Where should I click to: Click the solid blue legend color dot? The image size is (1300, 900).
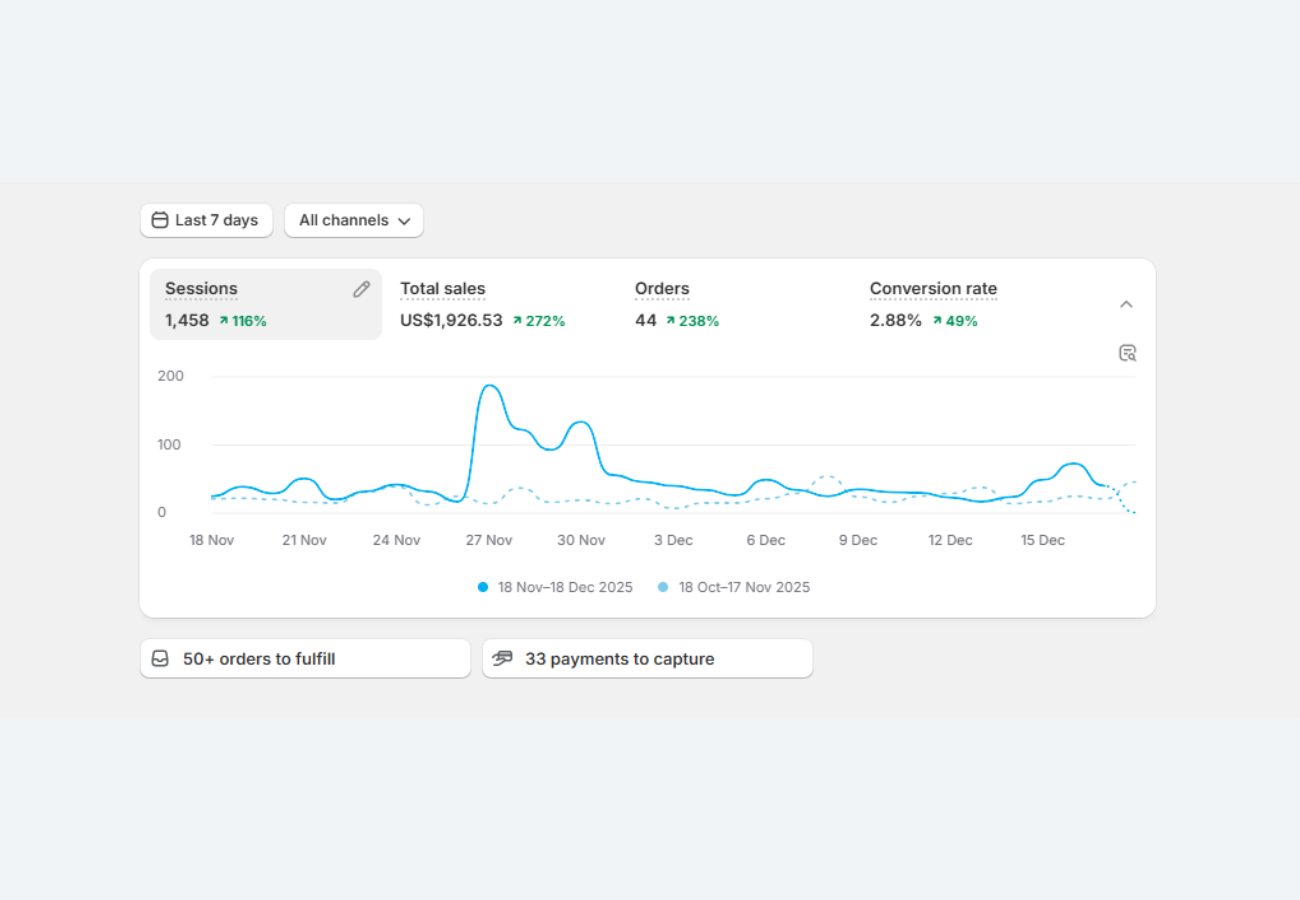483,588
